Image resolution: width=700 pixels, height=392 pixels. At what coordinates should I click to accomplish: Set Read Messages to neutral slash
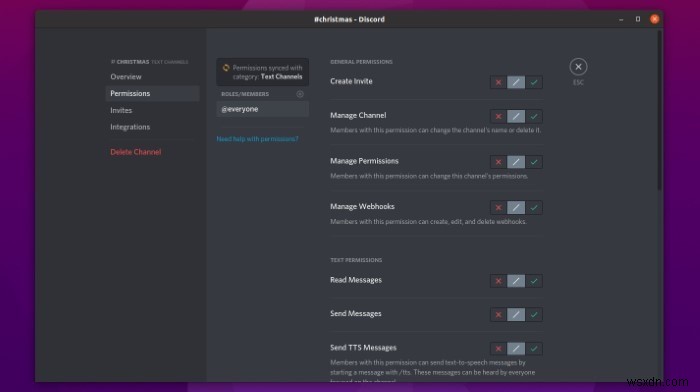[x=516, y=281]
